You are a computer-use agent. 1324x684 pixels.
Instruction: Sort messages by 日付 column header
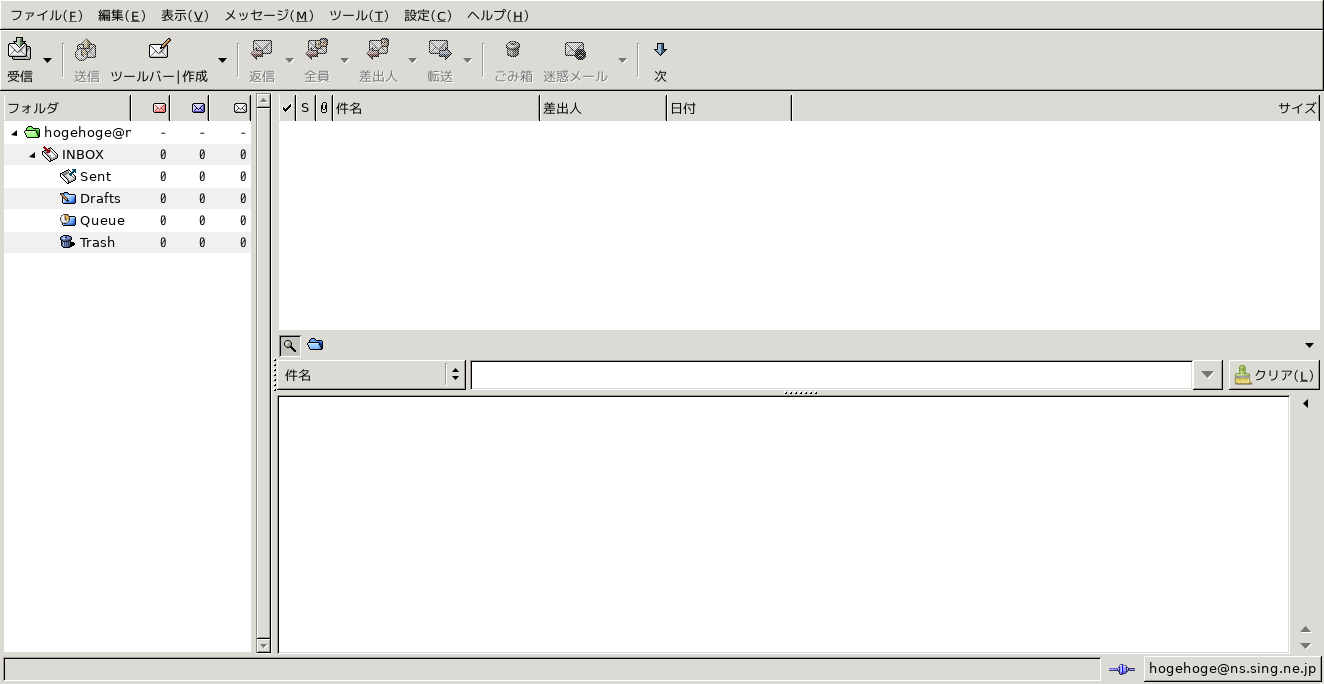coord(729,108)
